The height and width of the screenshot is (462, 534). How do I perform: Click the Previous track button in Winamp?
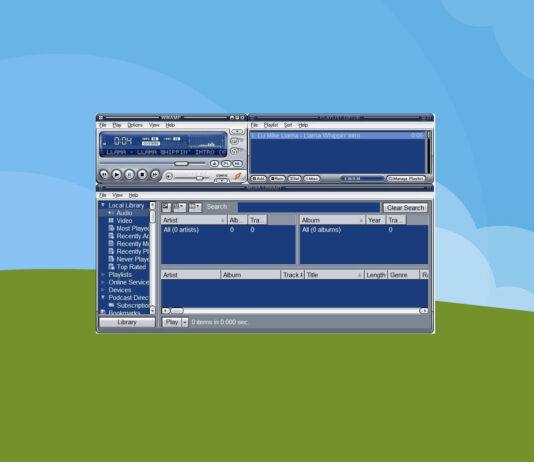click(x=104, y=175)
